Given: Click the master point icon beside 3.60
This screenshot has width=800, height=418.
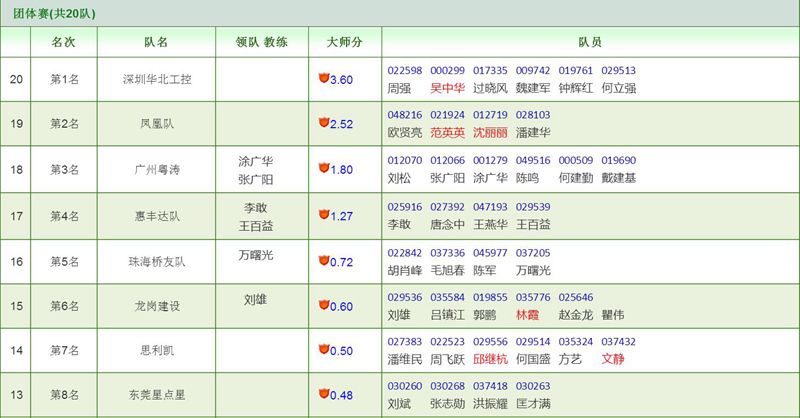Looking at the screenshot, I should click(323, 78).
